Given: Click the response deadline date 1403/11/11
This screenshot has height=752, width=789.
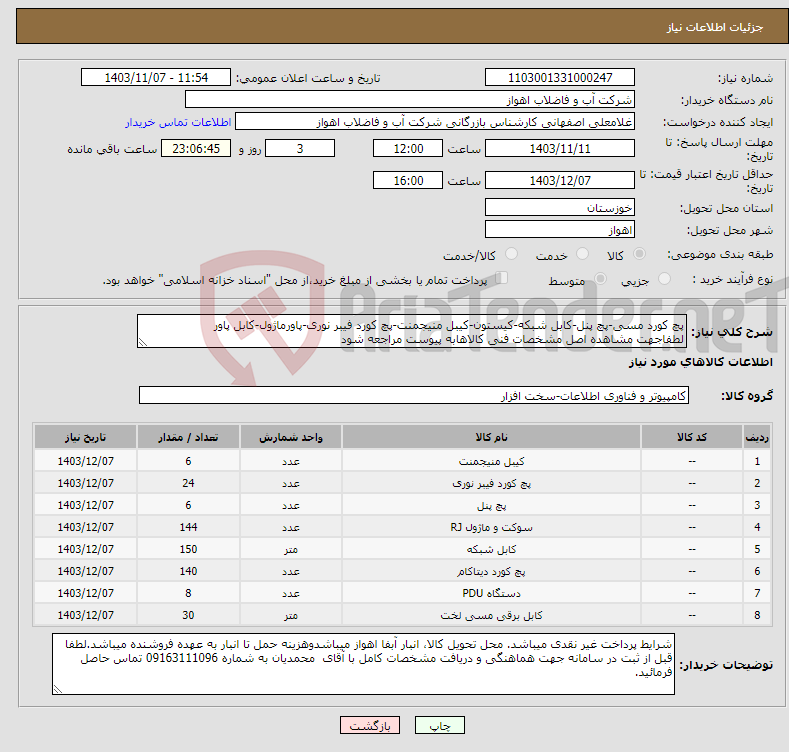Looking at the screenshot, I should [560, 148].
